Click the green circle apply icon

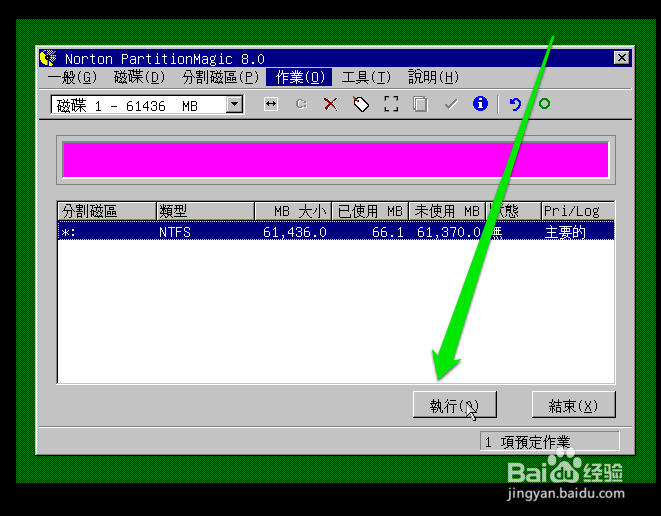pos(544,104)
